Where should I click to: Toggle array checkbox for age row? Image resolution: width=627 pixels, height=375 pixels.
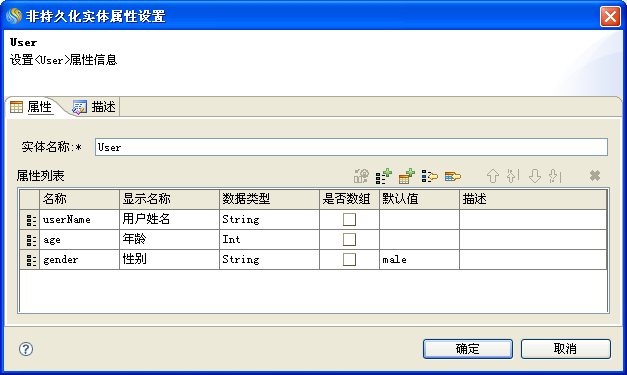coord(349,239)
